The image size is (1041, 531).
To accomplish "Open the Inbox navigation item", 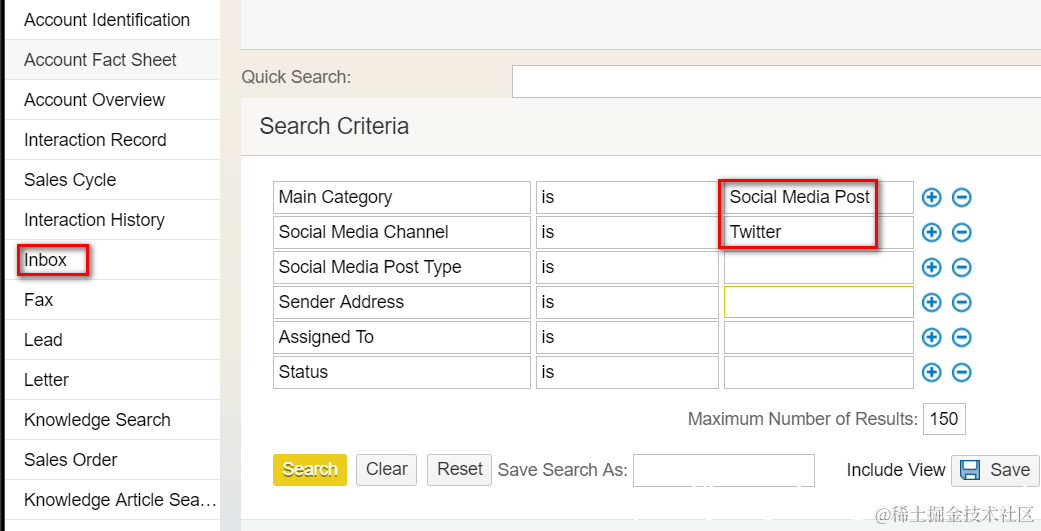I will [x=112, y=260].
